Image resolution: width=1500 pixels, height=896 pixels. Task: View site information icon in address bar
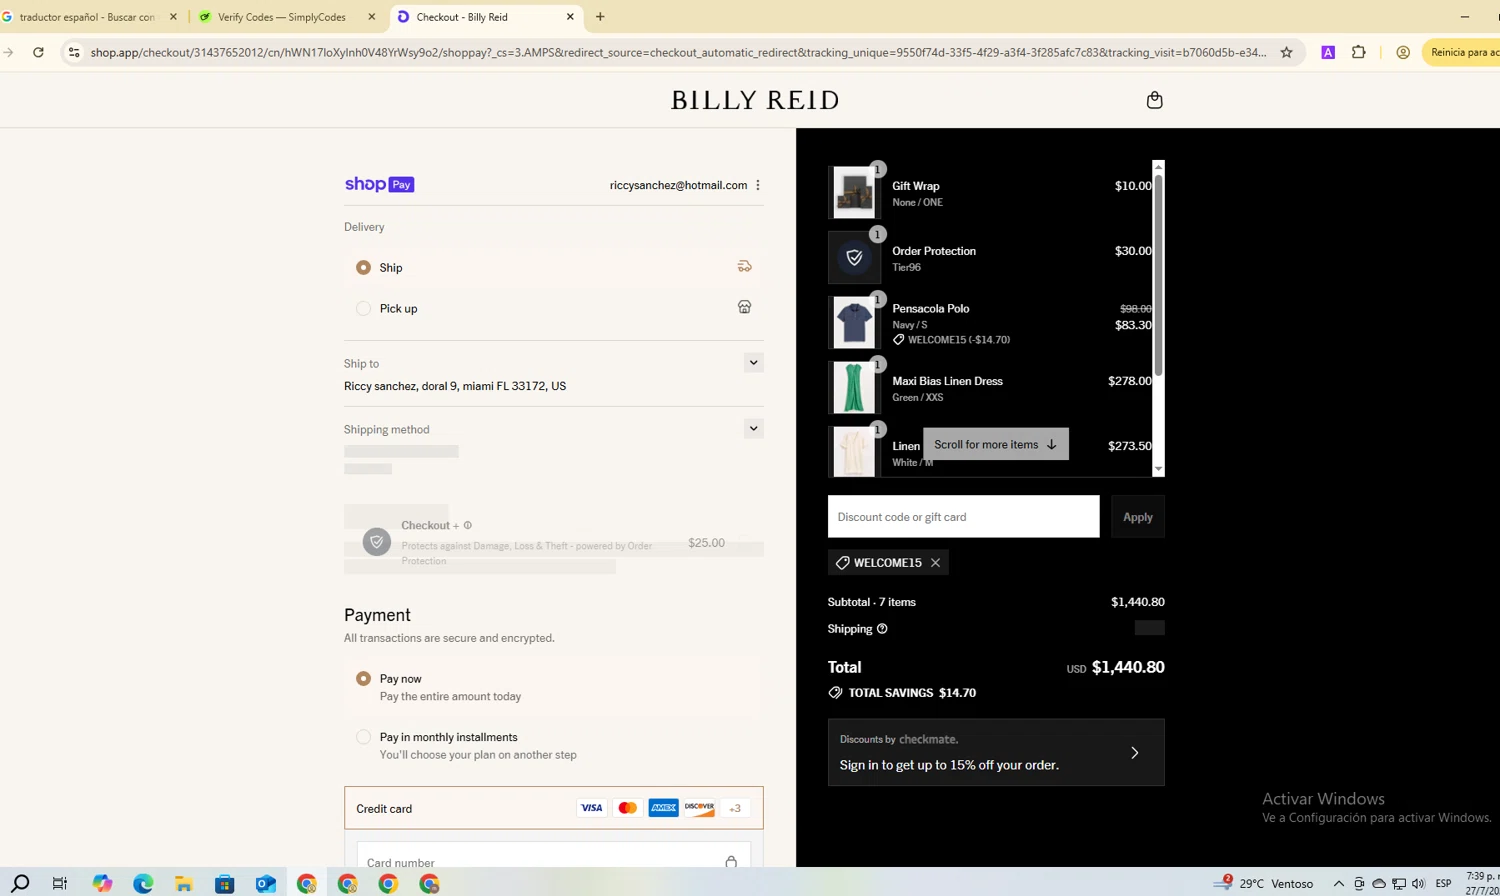pyautogui.click(x=74, y=52)
